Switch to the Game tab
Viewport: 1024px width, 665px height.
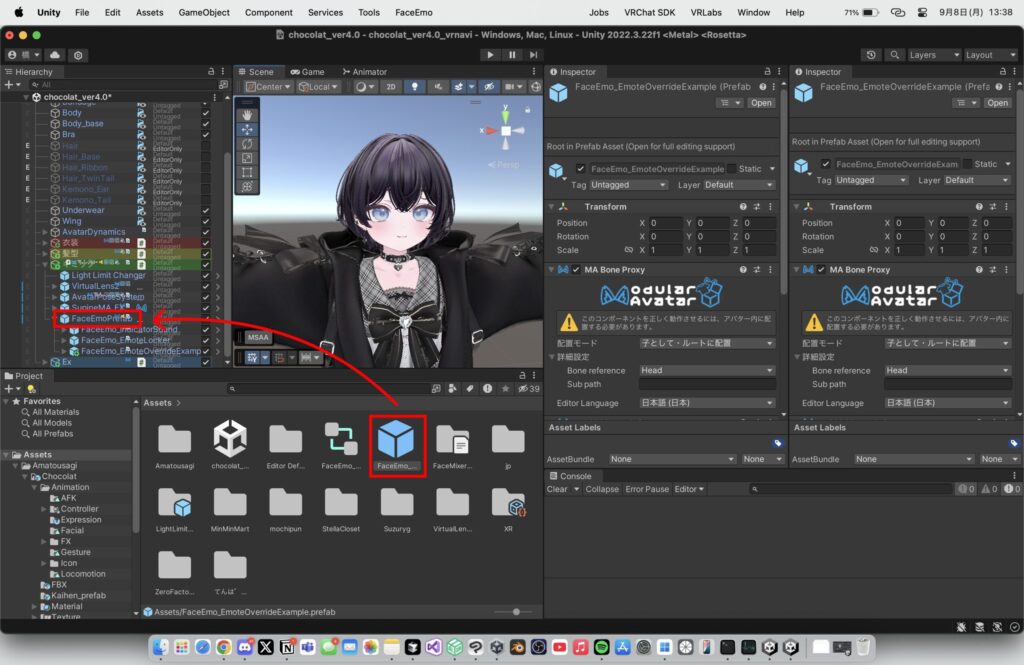[307, 72]
